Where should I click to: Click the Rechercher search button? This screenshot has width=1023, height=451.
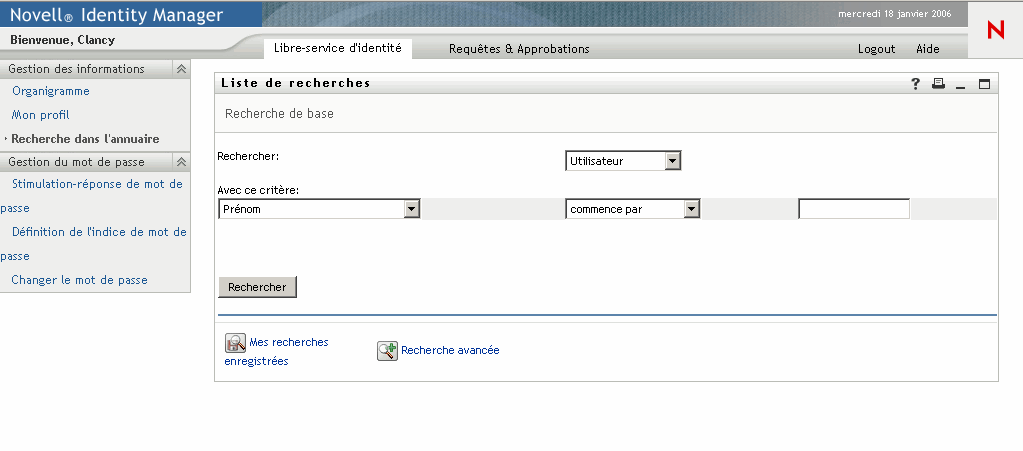click(257, 287)
